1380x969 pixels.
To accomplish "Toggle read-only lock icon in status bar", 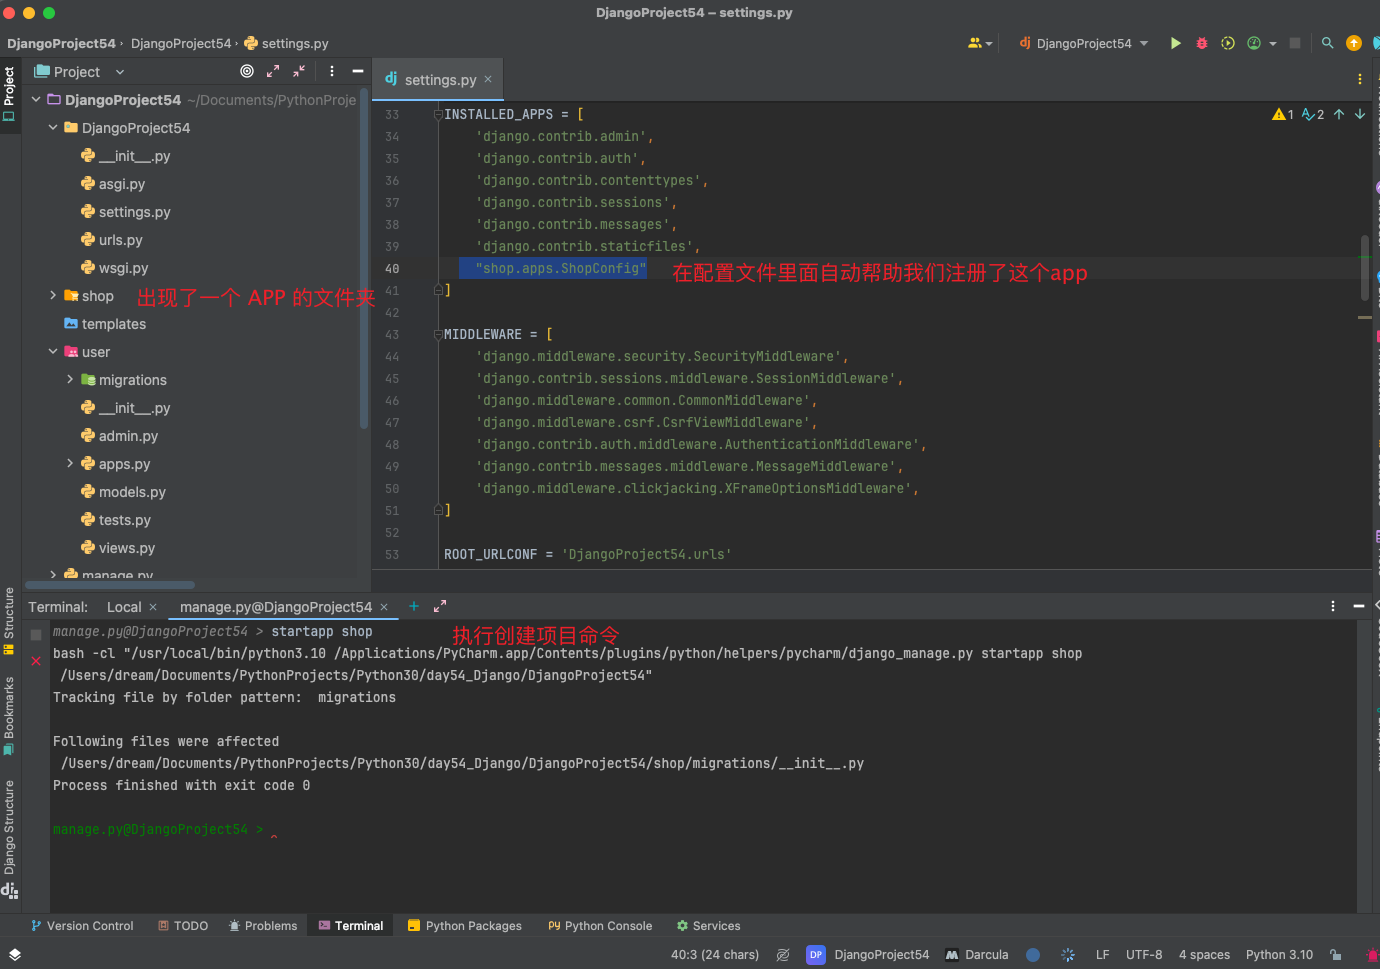I will click(x=1336, y=954).
